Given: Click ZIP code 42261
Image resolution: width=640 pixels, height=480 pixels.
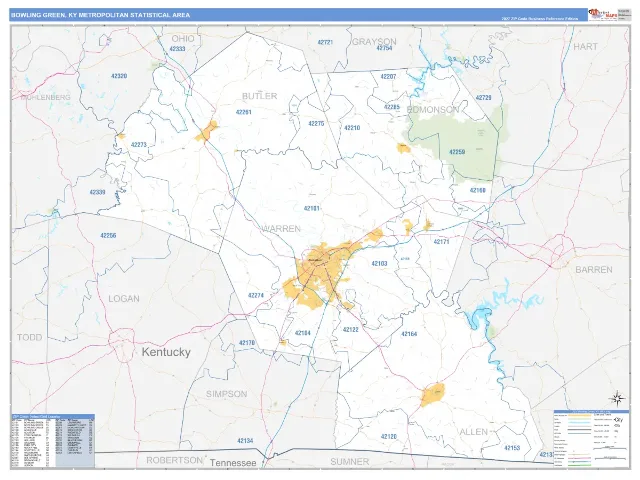Looking at the screenshot, I should (244, 112).
